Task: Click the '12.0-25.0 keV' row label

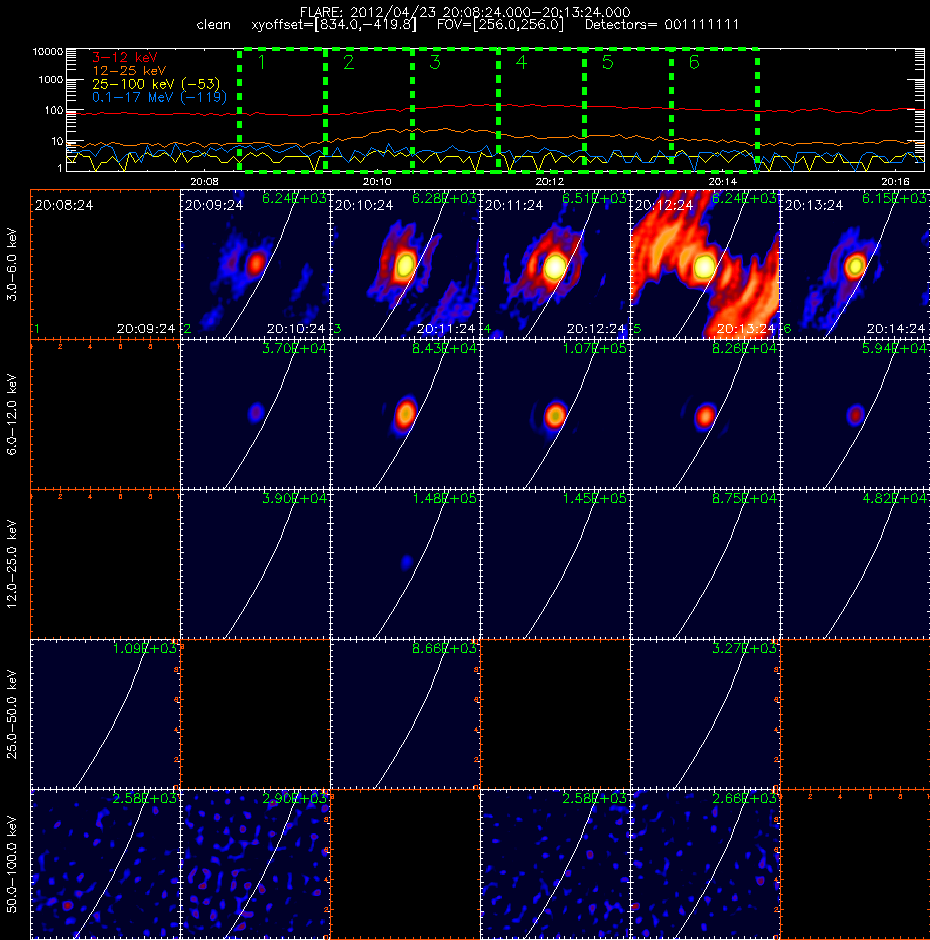Action: click(x=12, y=565)
